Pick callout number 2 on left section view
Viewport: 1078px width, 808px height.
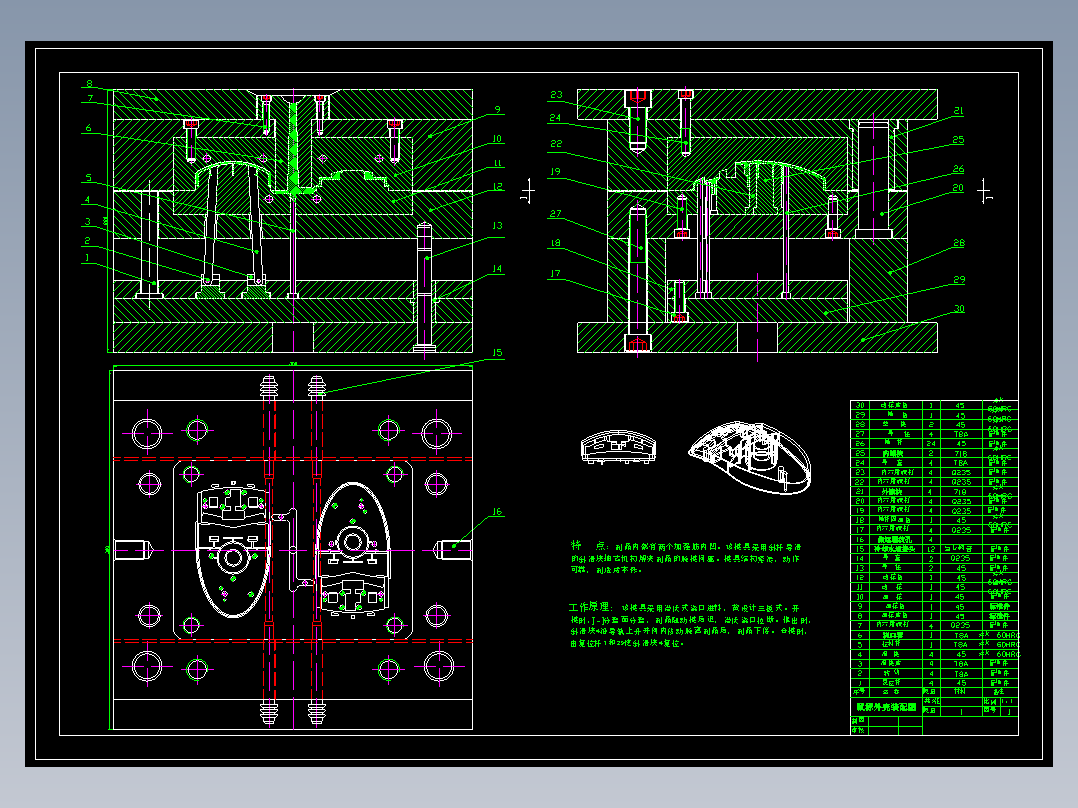pyautogui.click(x=87, y=241)
